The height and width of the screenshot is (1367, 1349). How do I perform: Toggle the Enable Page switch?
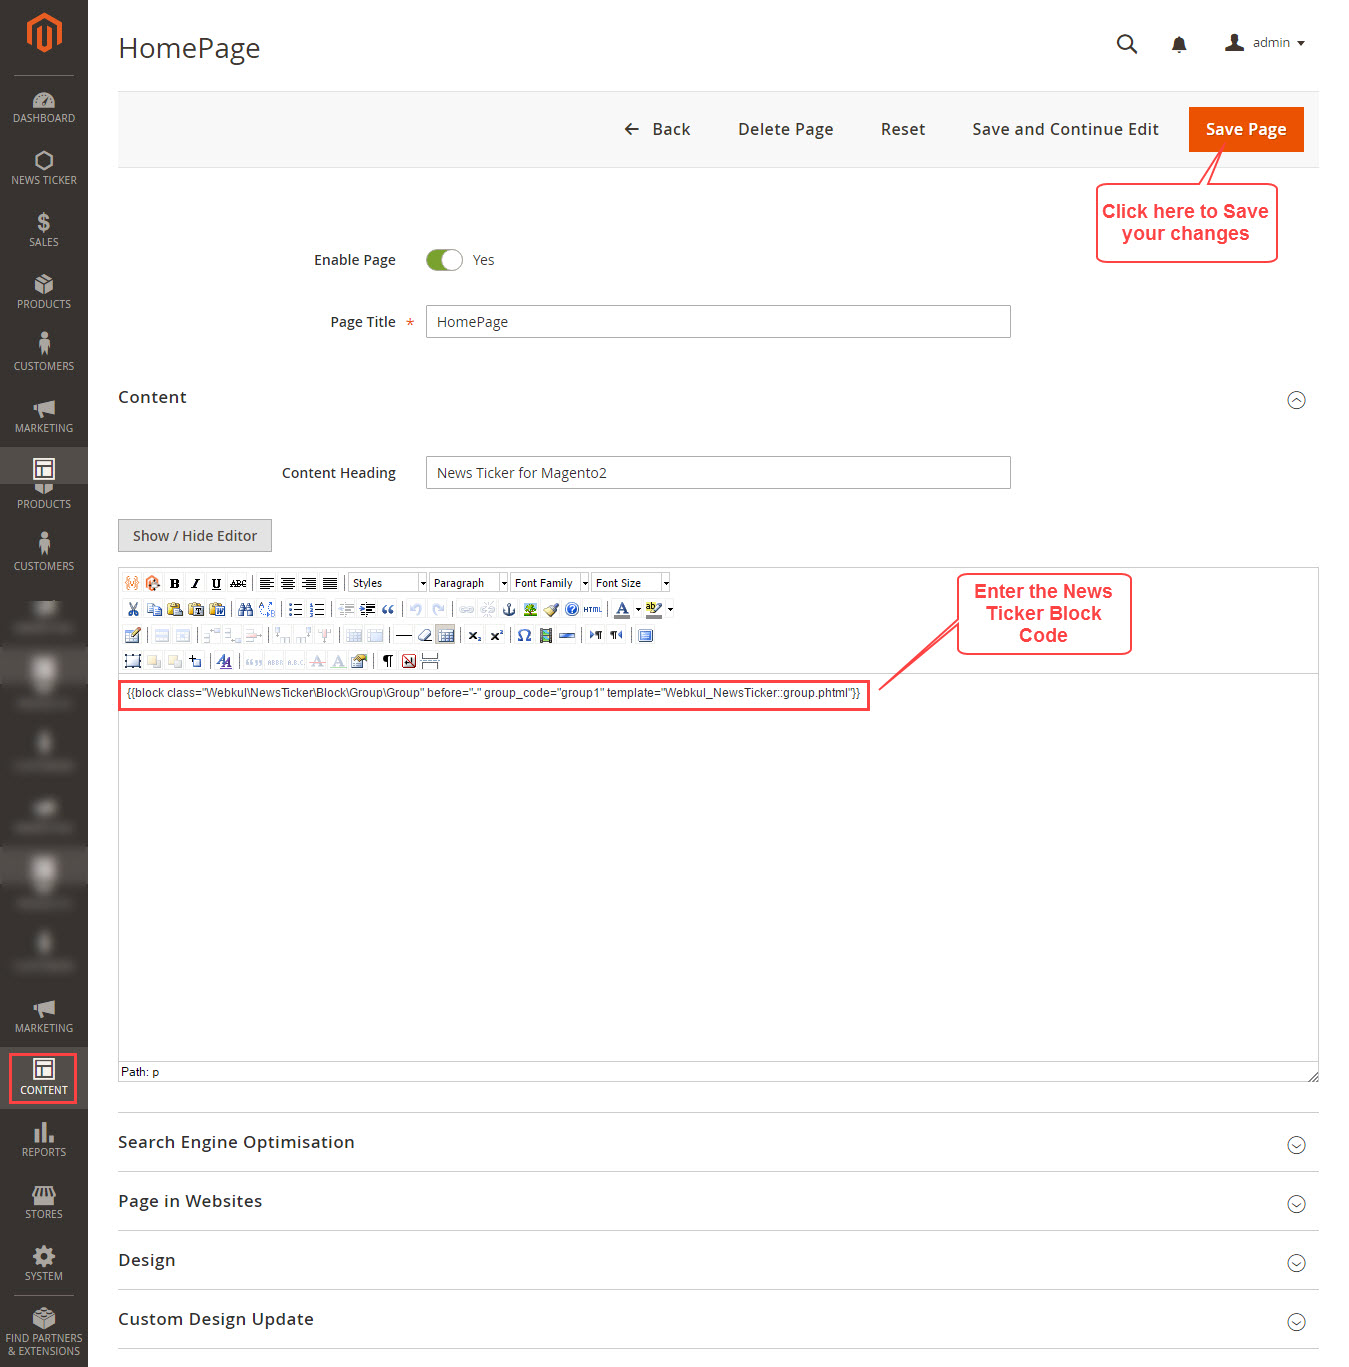444,260
